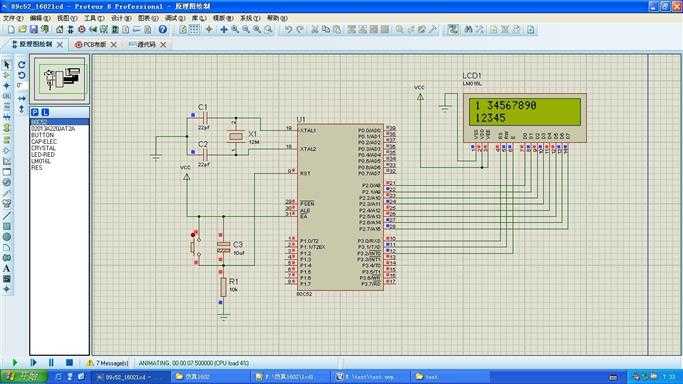Open the help question-mark icon

(x=162, y=30)
